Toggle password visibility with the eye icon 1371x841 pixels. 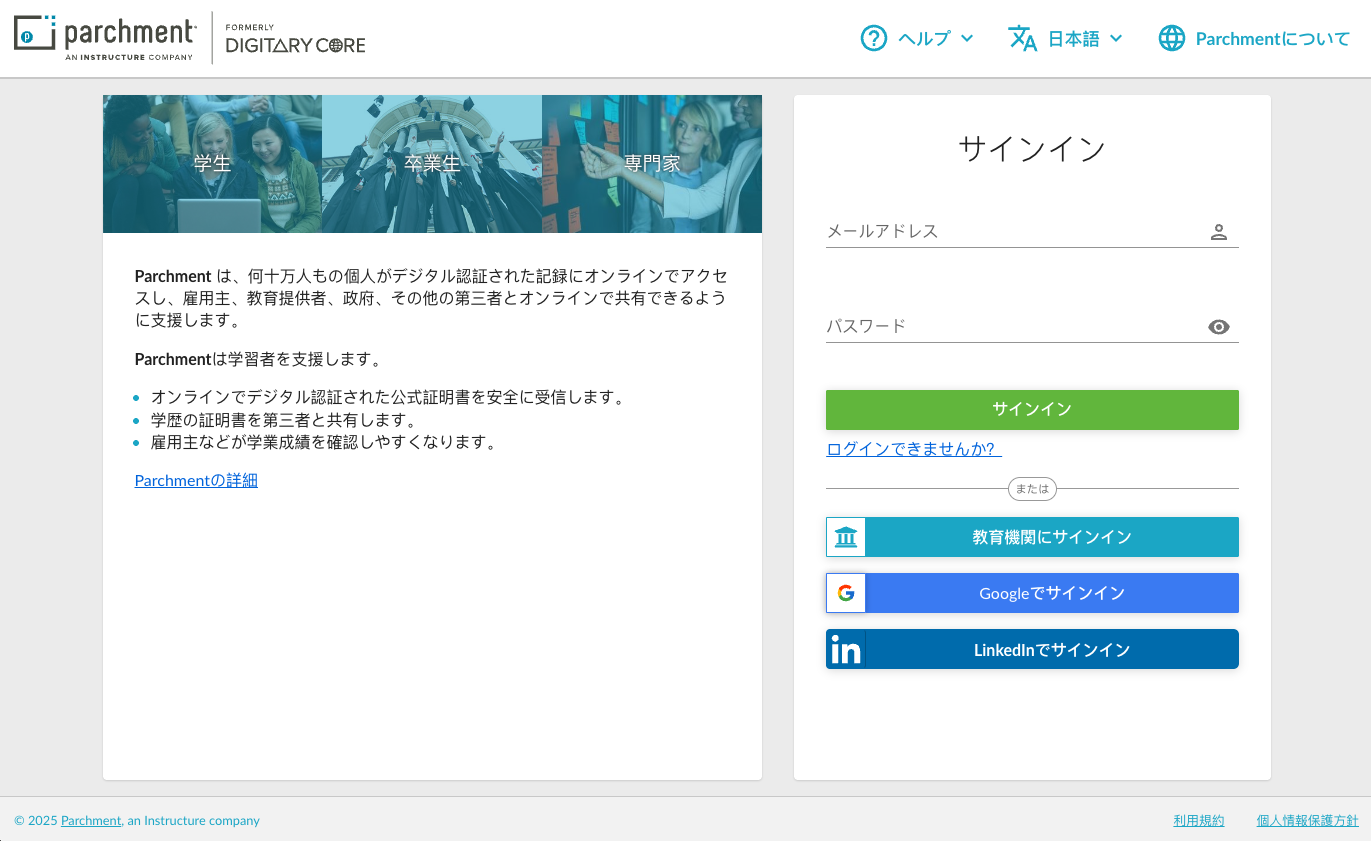click(x=1218, y=327)
